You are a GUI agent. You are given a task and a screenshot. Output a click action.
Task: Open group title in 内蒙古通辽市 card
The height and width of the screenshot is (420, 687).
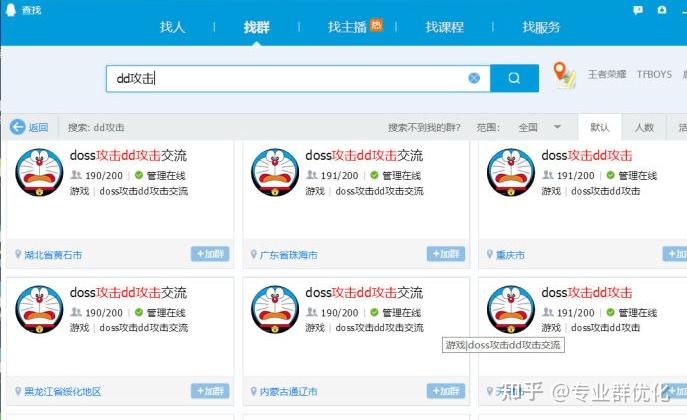coord(364,293)
